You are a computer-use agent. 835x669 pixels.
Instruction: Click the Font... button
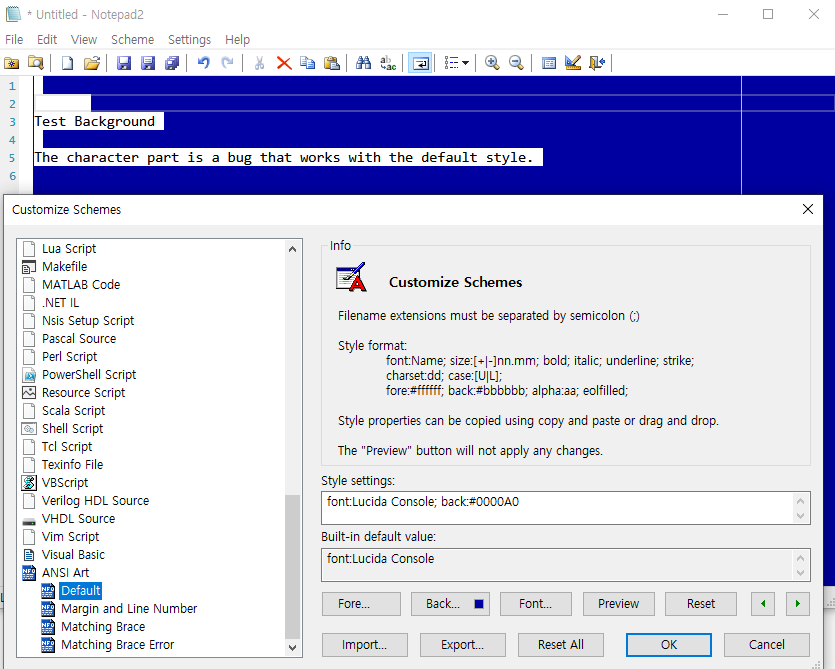click(536, 604)
